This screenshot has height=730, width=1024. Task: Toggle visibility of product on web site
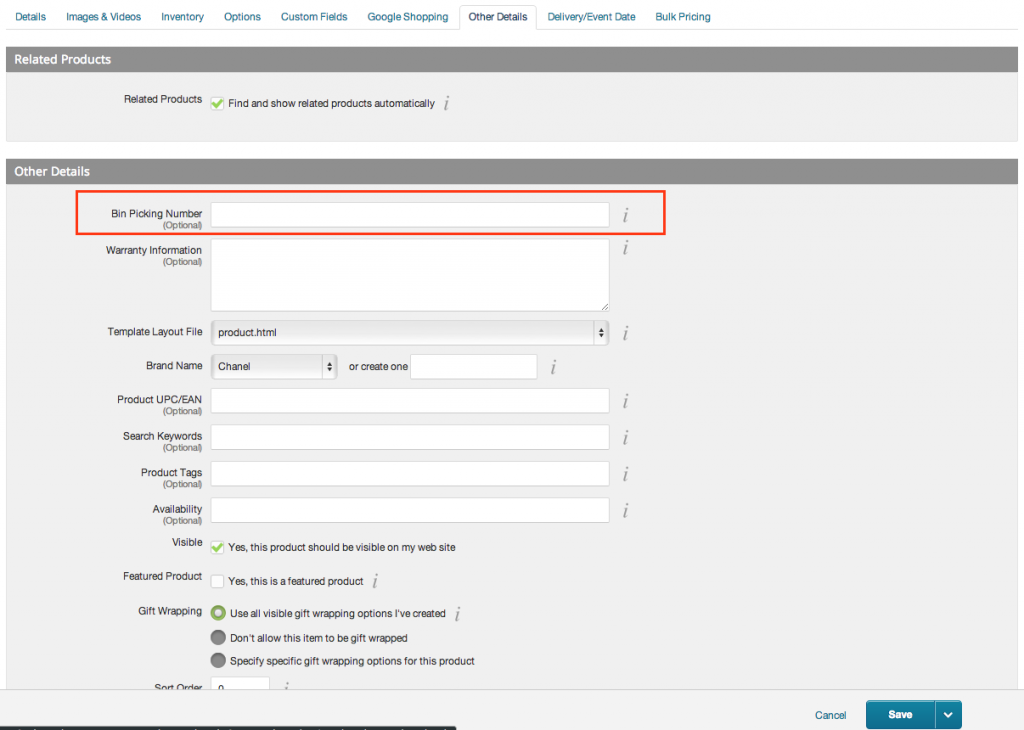pyautogui.click(x=217, y=547)
